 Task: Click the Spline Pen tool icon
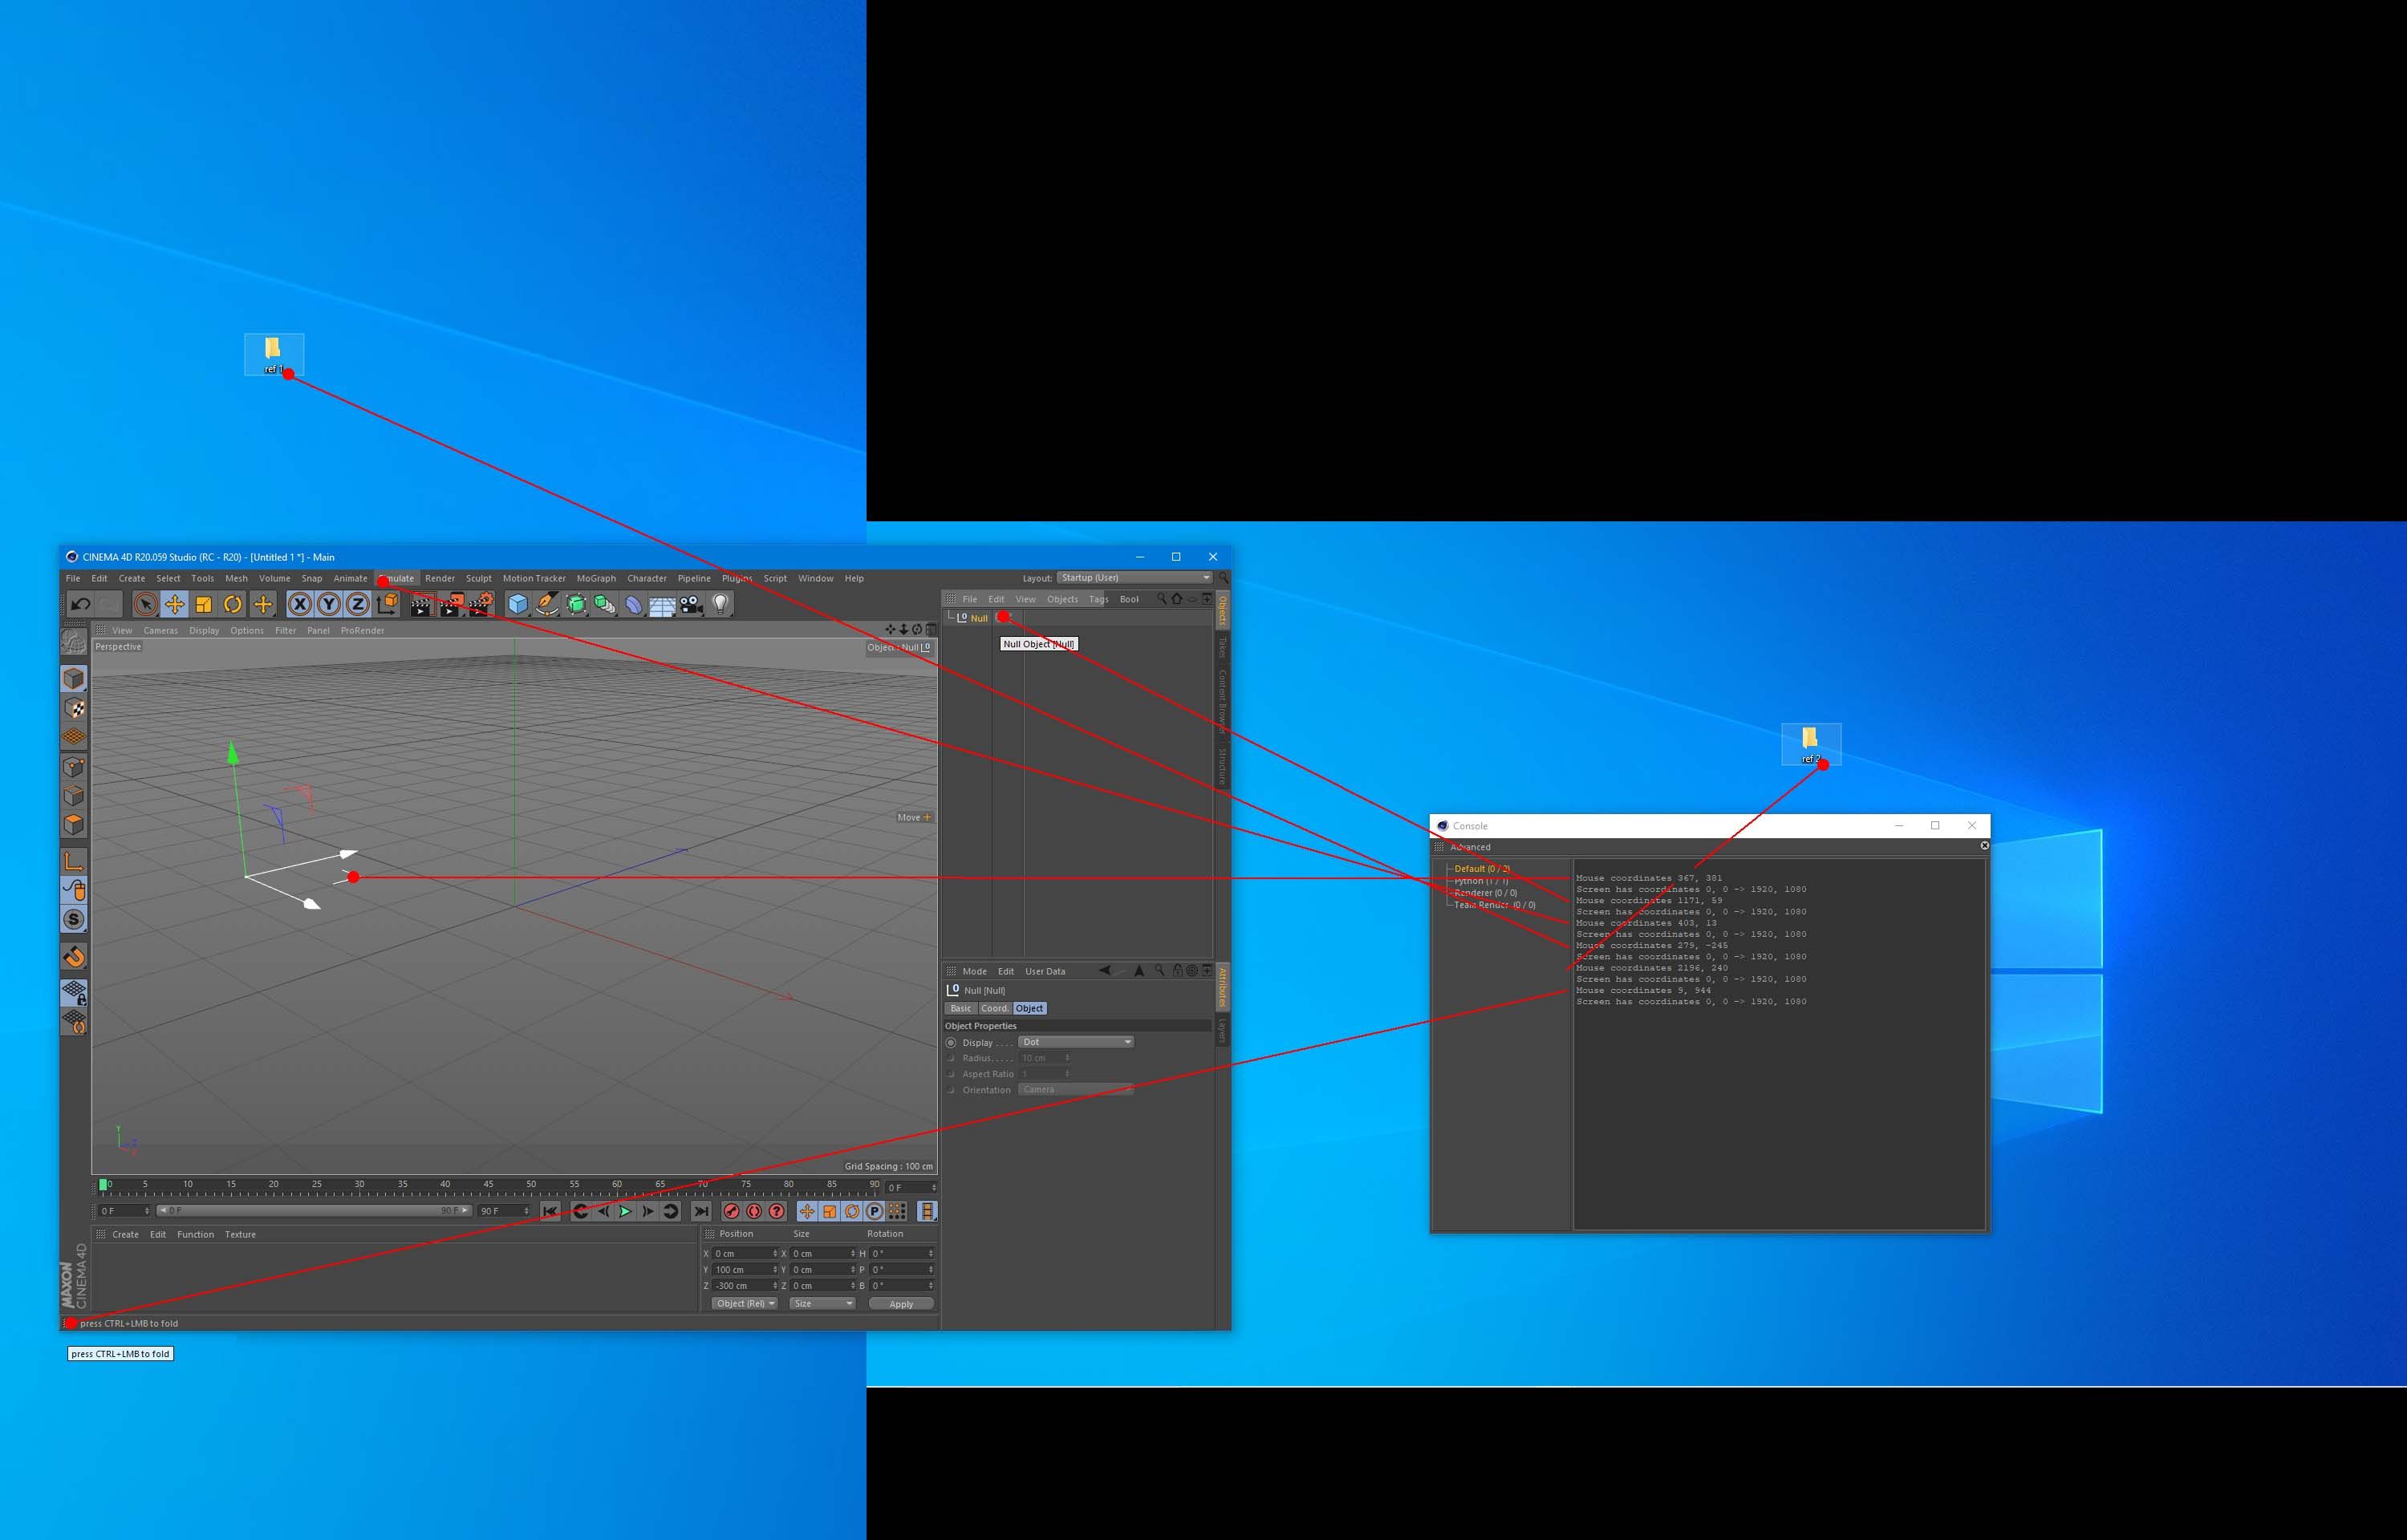click(547, 604)
